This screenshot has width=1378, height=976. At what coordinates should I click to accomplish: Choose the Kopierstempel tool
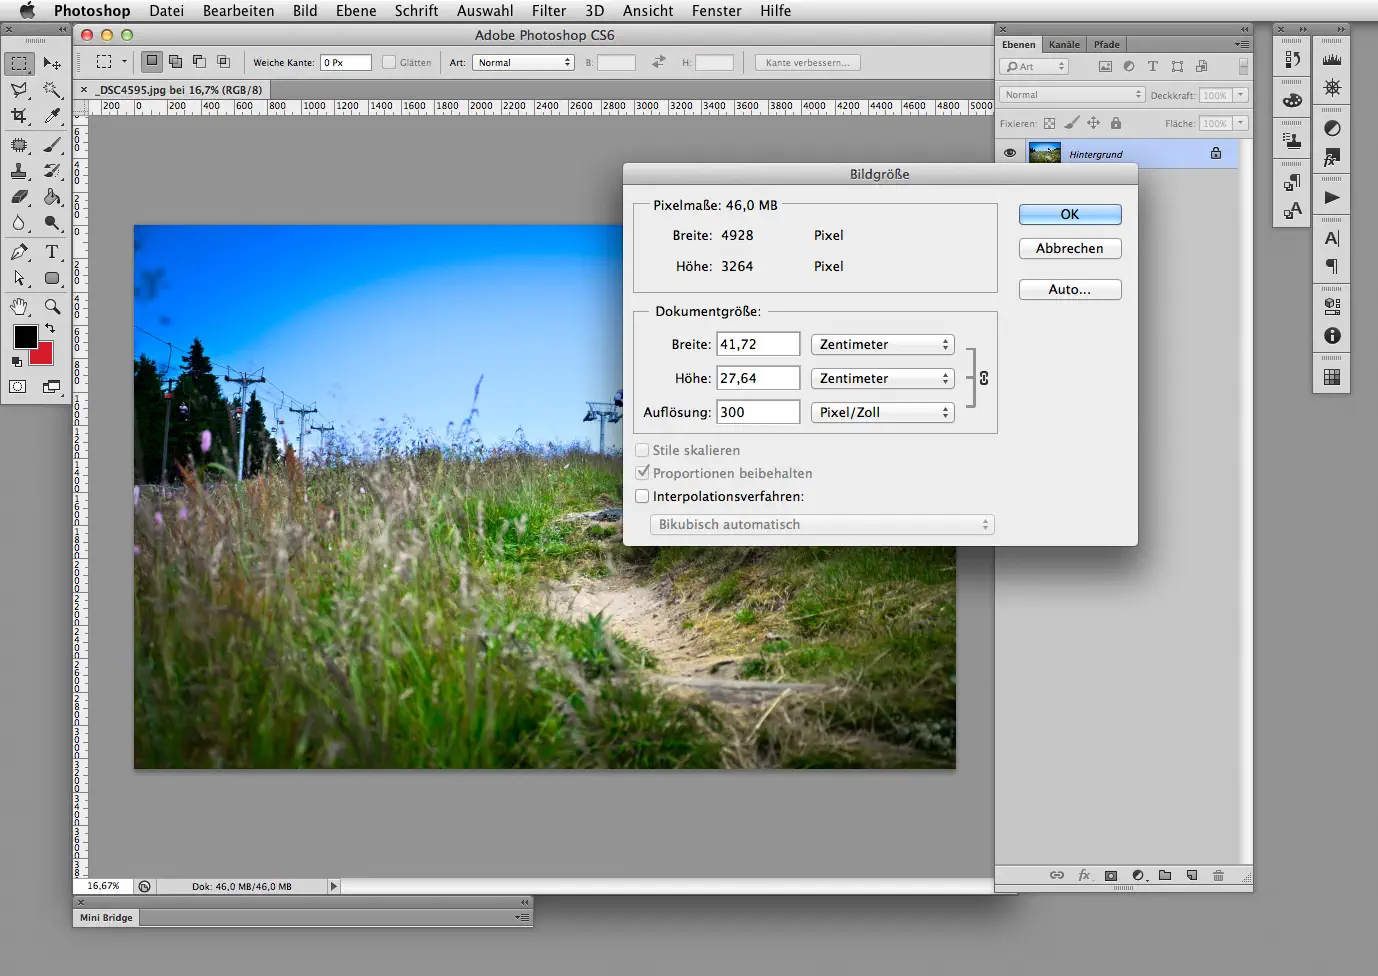pyautogui.click(x=18, y=170)
